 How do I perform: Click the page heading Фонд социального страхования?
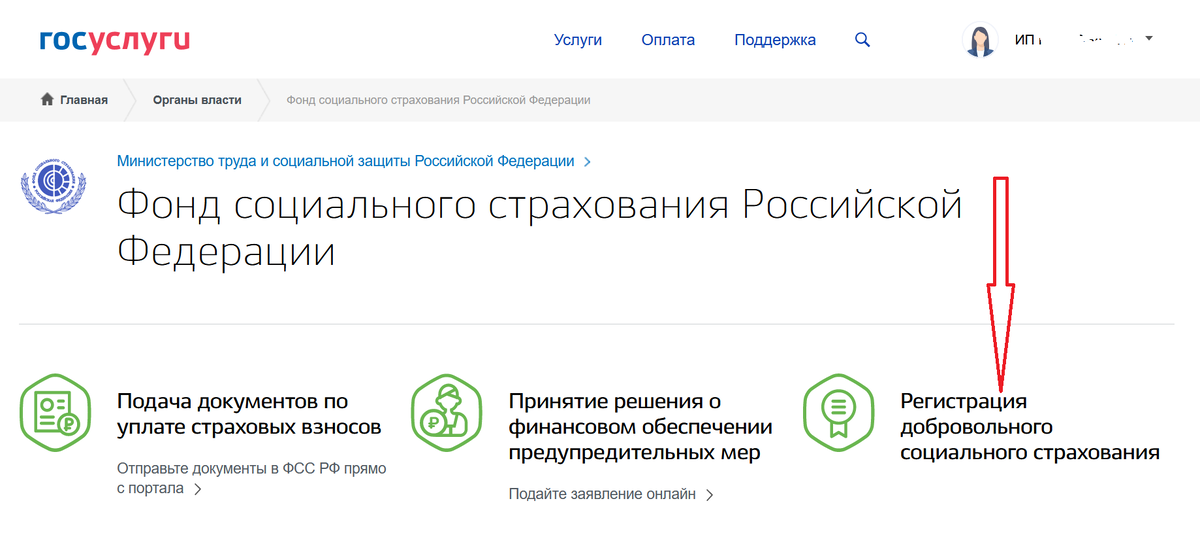pyautogui.click(x=540, y=227)
